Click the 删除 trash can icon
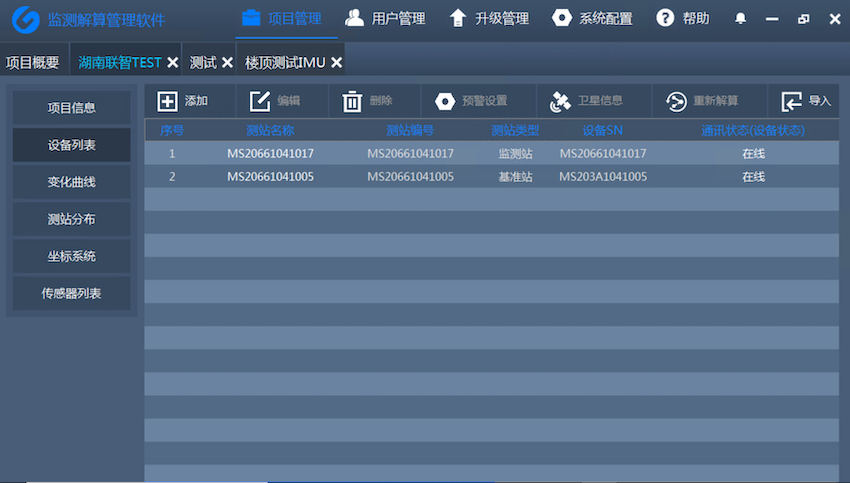The image size is (850, 483). click(352, 101)
